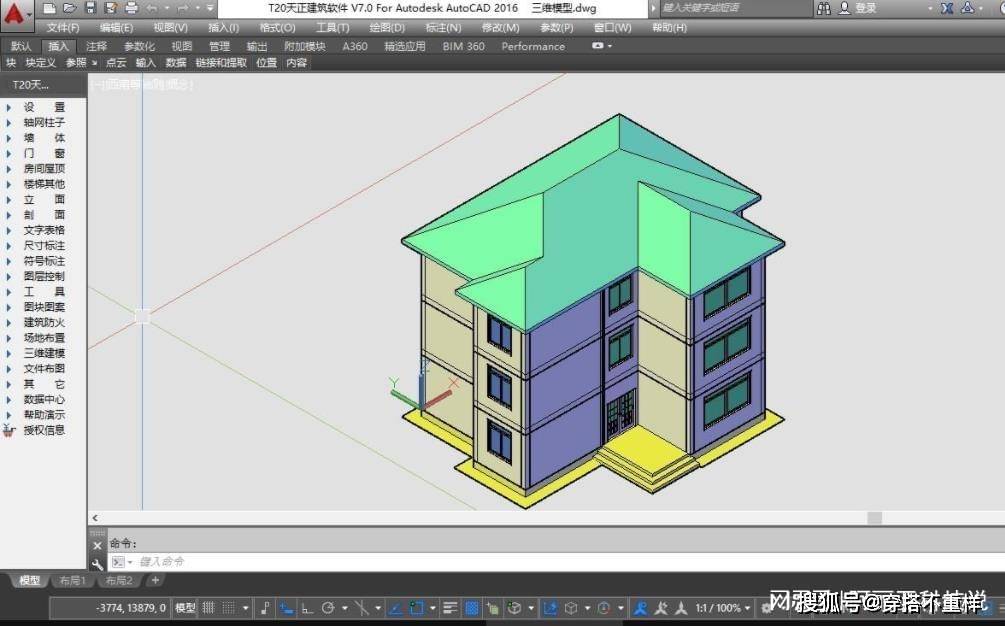The height and width of the screenshot is (626, 1005).
Task: Add a new layout with the plus tab
Action: click(154, 580)
